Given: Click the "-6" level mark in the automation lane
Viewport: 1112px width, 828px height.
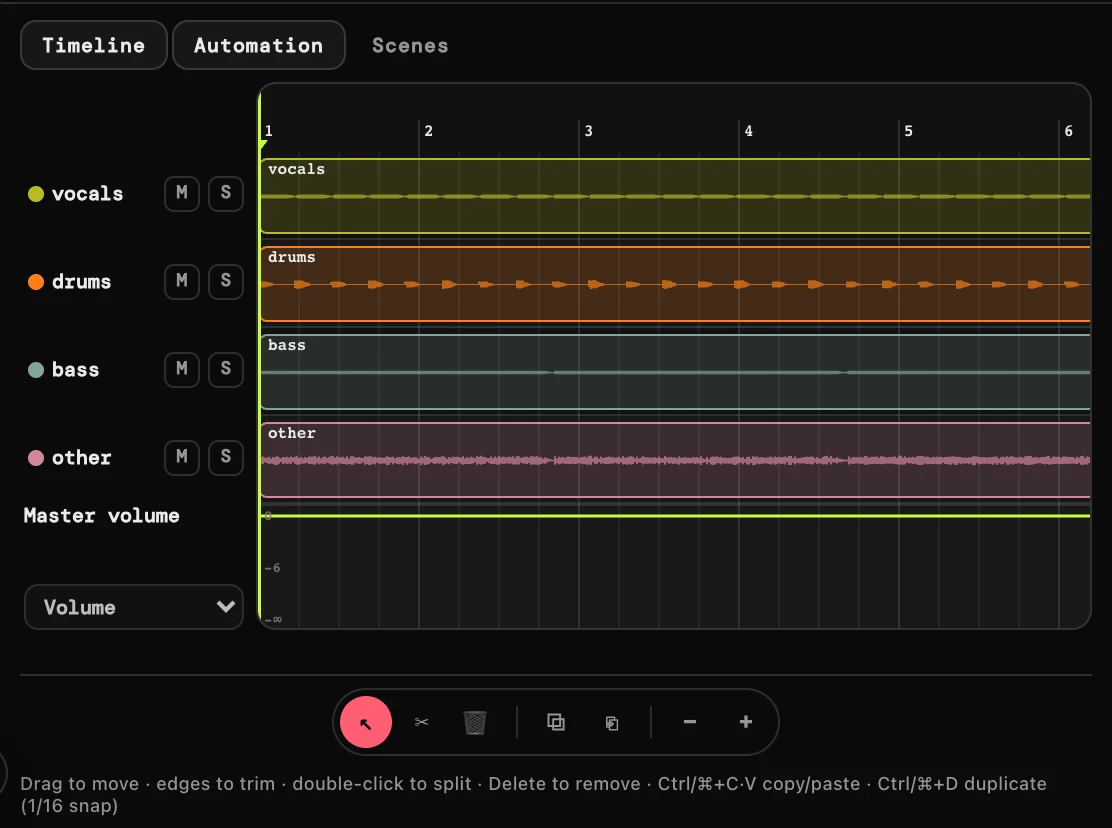Looking at the screenshot, I should coord(272,568).
